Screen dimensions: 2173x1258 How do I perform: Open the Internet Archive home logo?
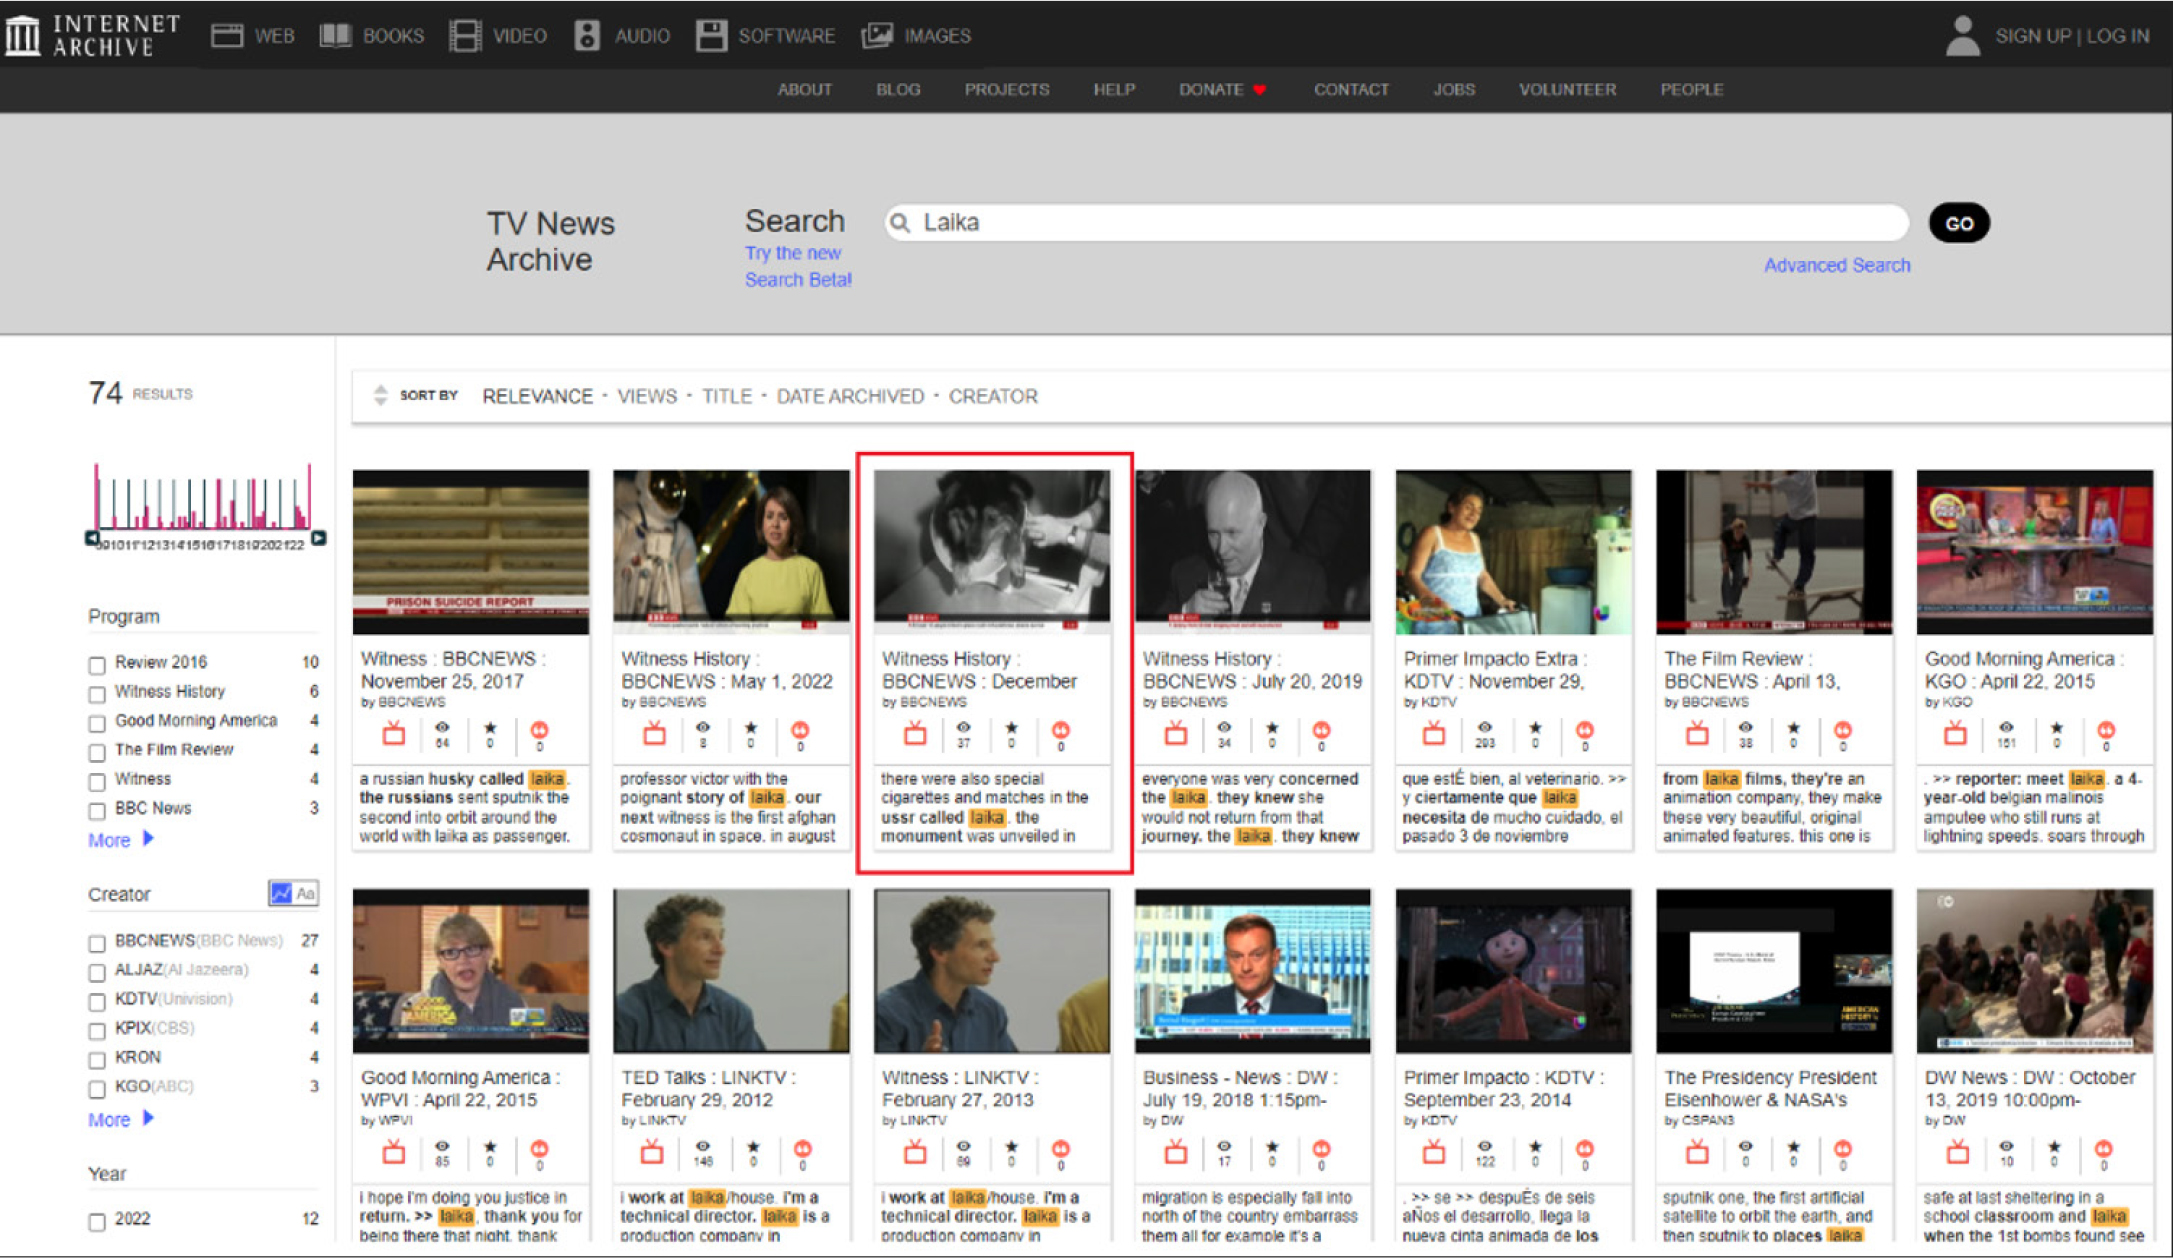(92, 35)
